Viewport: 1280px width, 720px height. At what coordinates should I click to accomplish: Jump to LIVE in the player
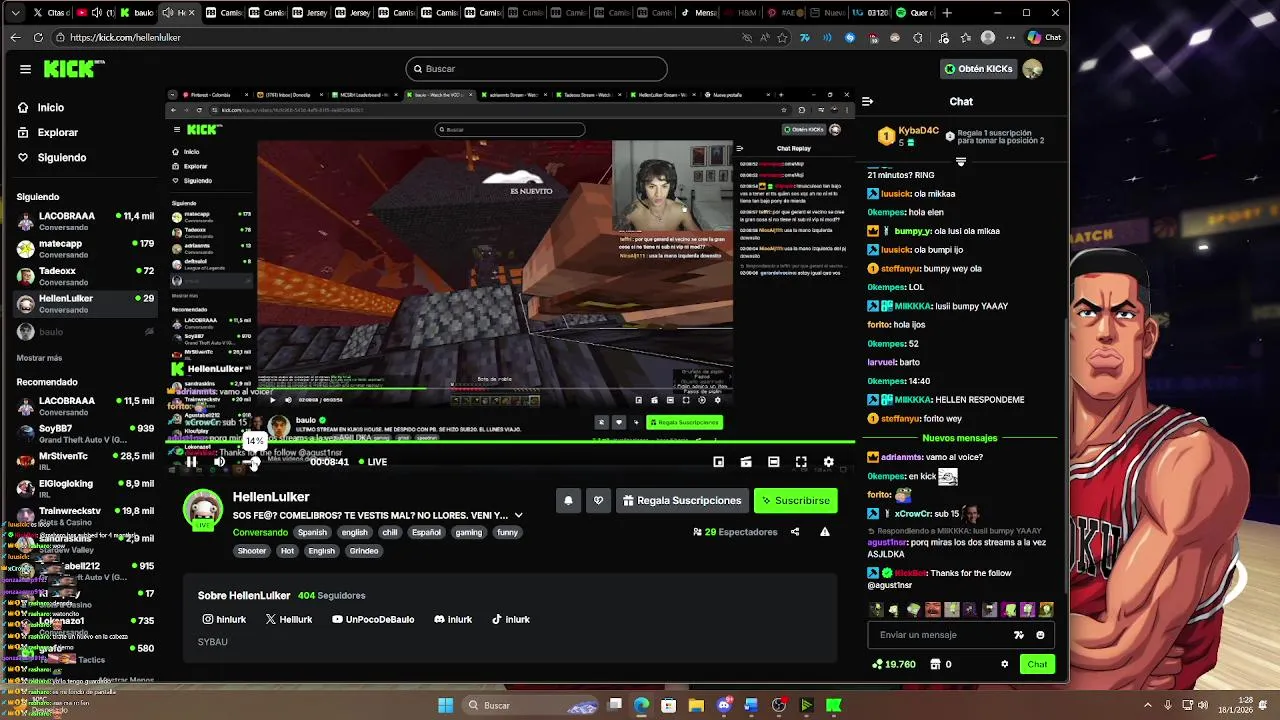point(371,462)
